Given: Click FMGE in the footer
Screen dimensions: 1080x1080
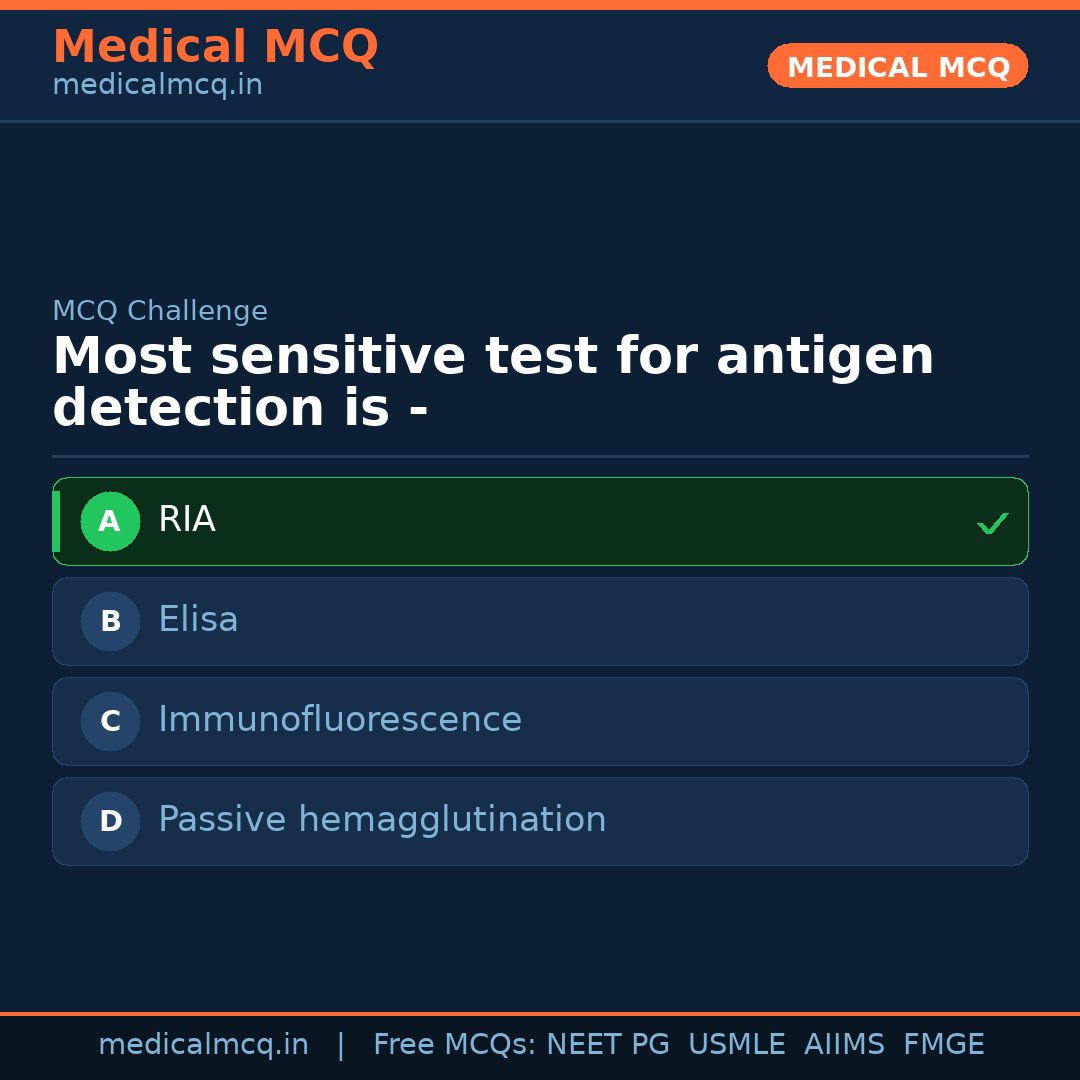Looking at the screenshot, I should point(943,1045).
